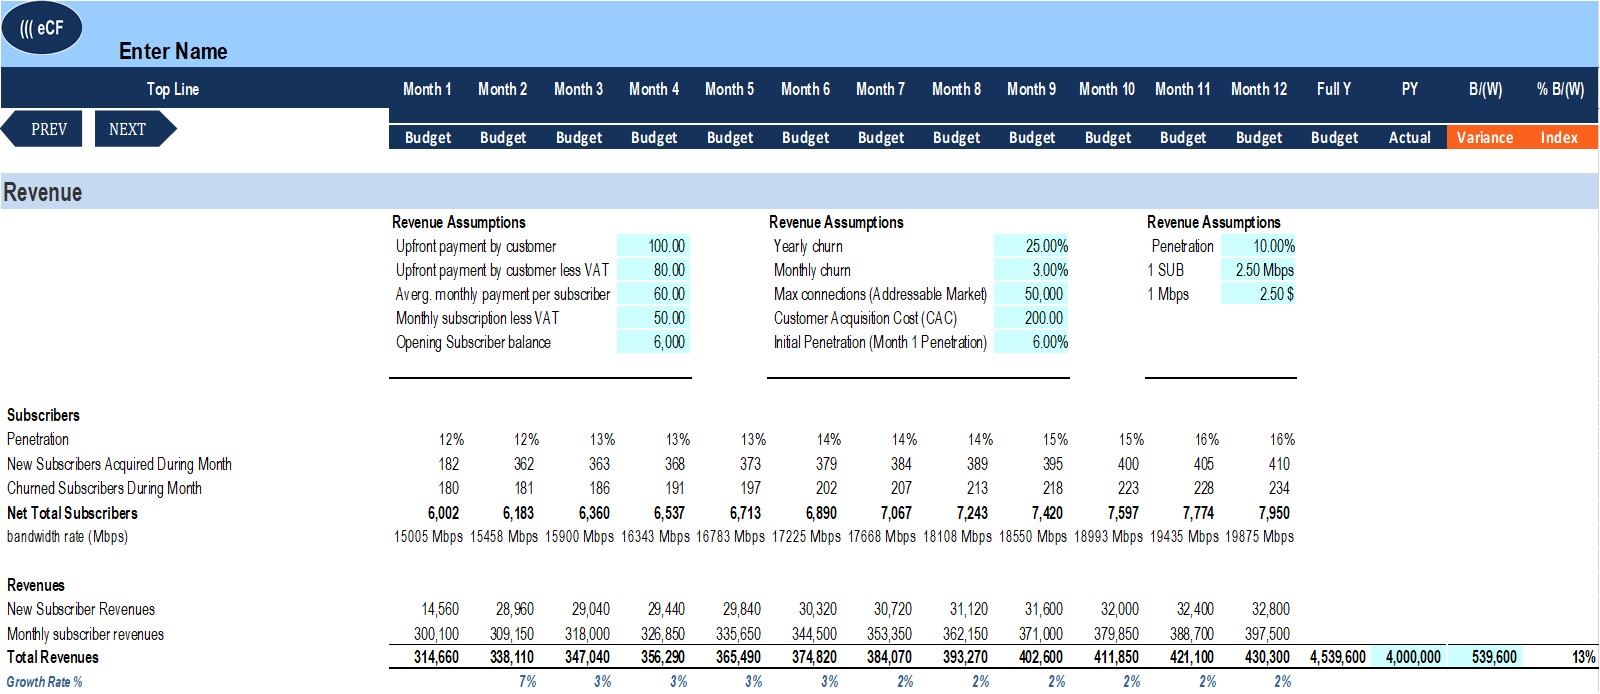Select the Total Revenues row label
This screenshot has height=694, width=1600.
pyautogui.click(x=52, y=657)
